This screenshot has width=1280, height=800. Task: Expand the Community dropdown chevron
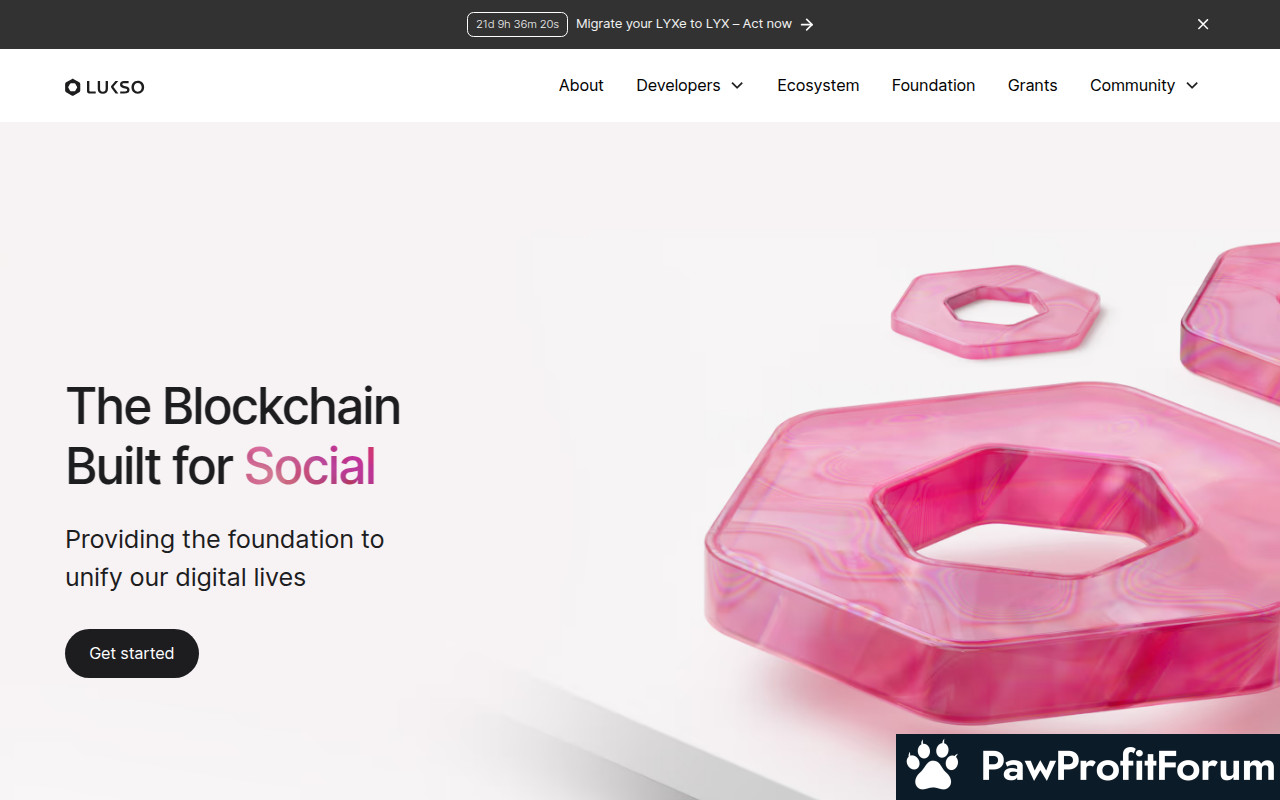point(1192,86)
